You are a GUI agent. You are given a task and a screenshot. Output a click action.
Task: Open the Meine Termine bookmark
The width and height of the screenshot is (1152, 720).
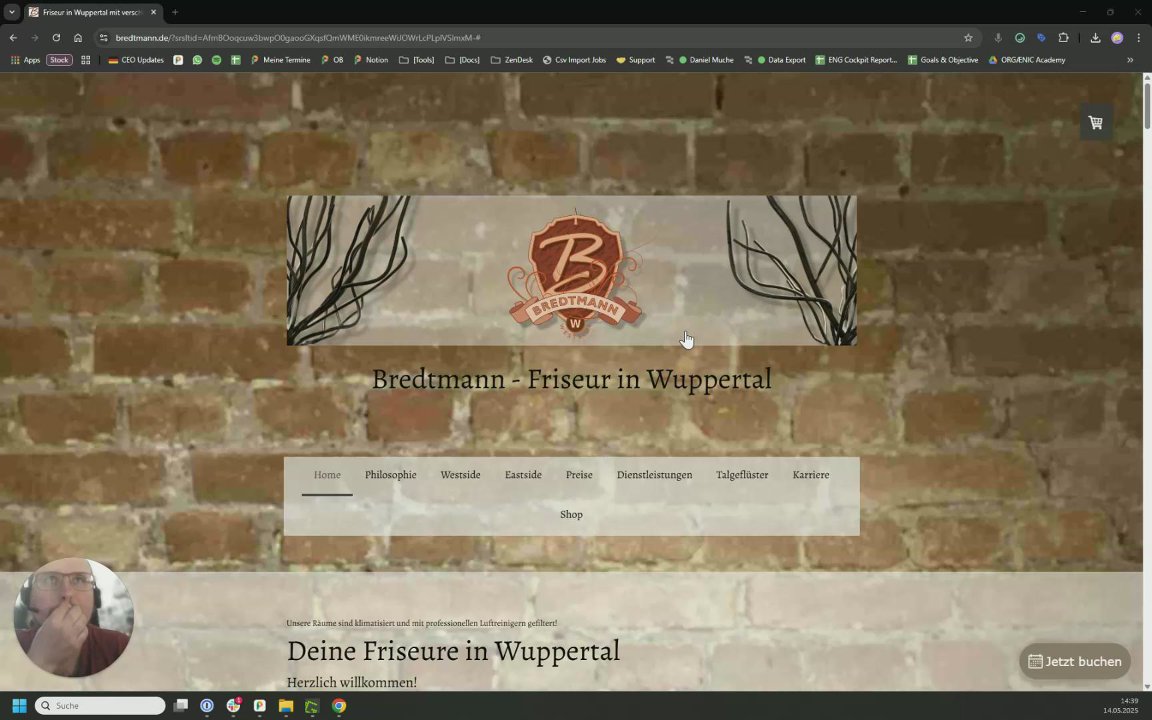coord(280,60)
